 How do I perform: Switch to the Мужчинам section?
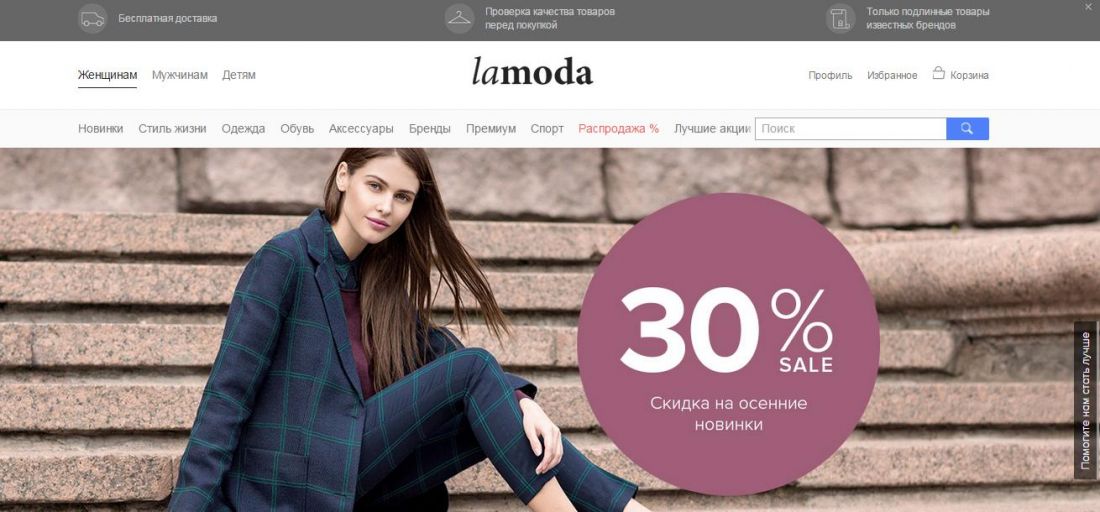[180, 75]
